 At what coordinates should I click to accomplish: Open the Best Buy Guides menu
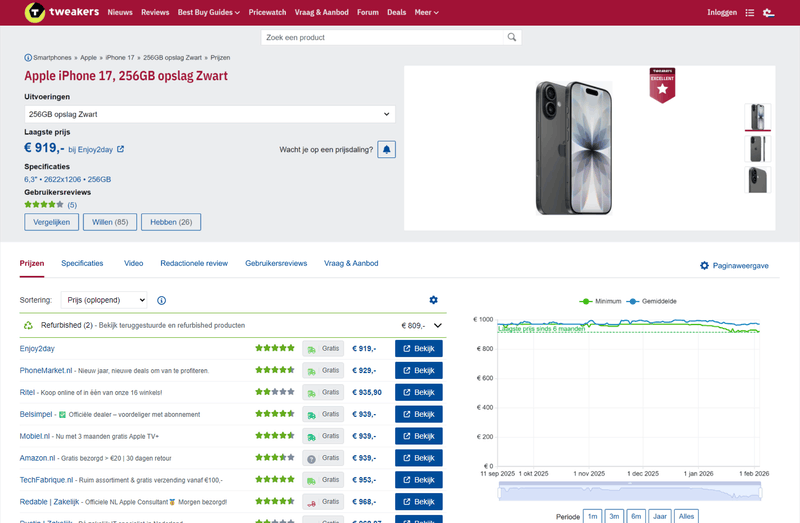[208, 12]
